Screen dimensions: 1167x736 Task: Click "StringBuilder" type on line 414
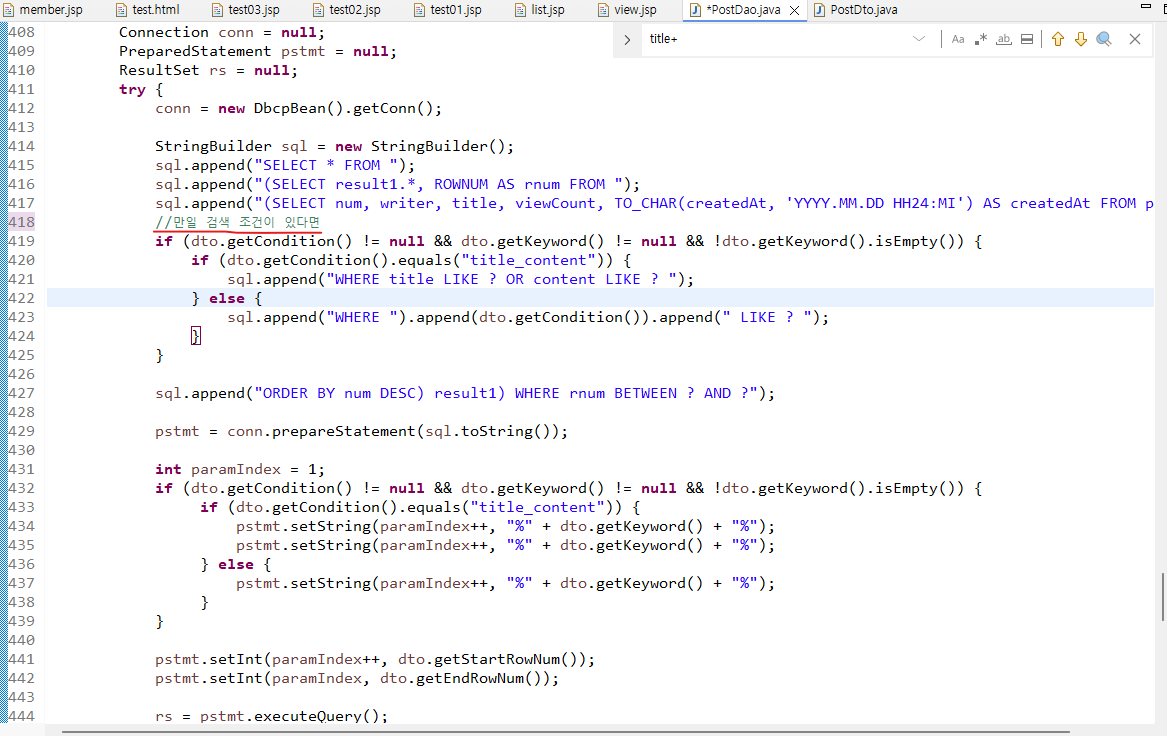pyautogui.click(x=213, y=146)
